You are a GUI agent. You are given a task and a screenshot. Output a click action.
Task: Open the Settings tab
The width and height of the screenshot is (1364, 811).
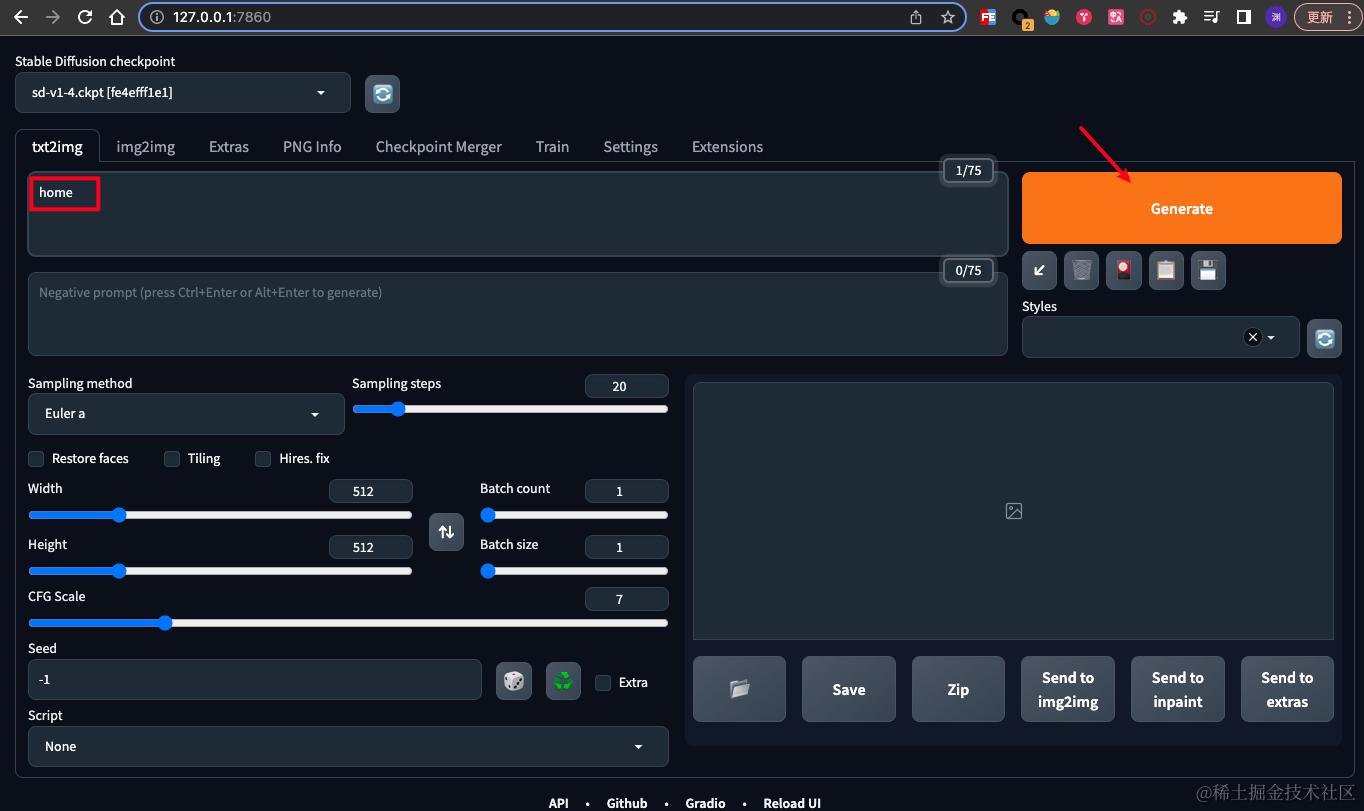[x=631, y=147]
